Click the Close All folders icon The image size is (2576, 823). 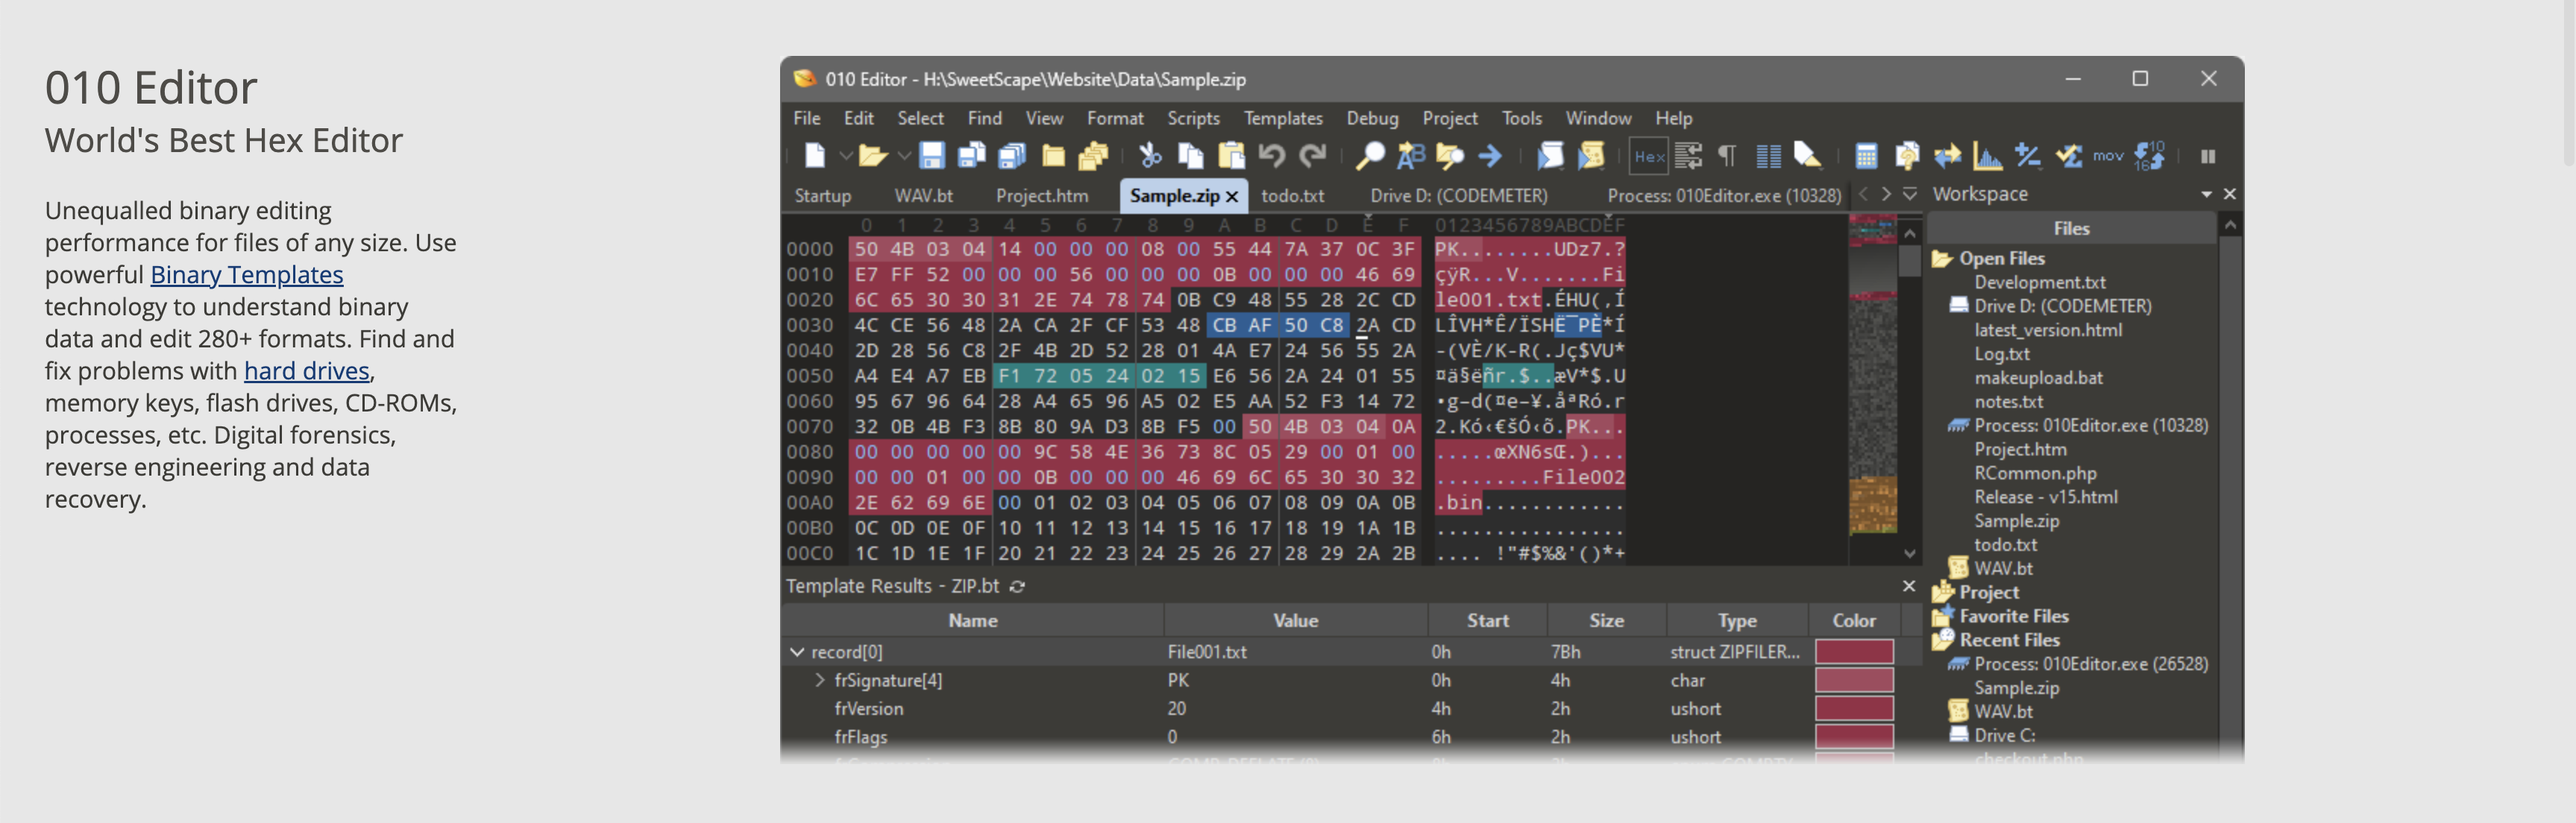(x=1094, y=156)
